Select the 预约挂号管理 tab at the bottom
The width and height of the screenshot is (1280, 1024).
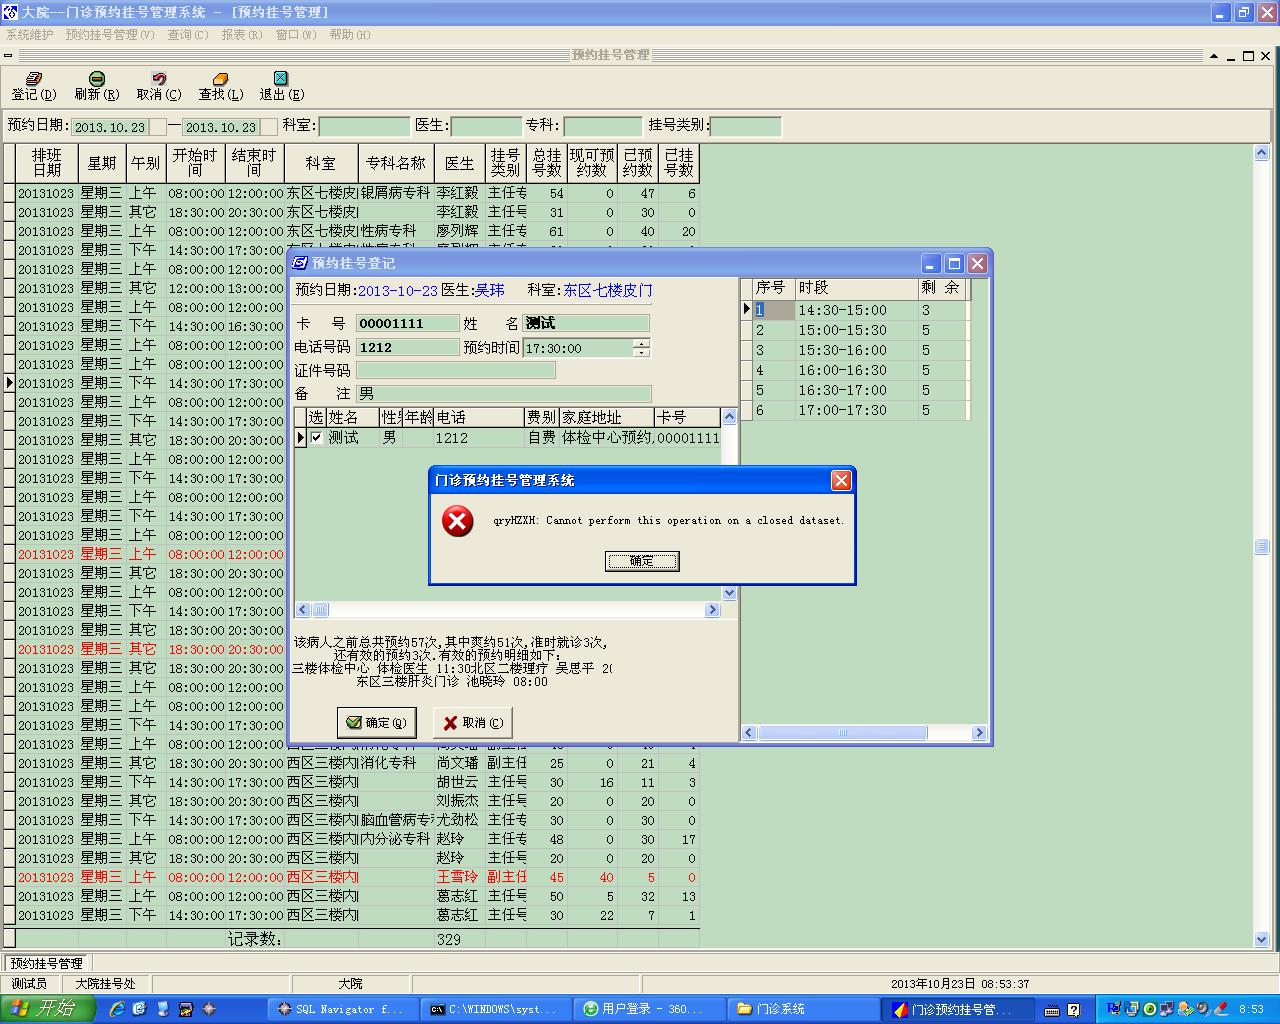tap(47, 964)
